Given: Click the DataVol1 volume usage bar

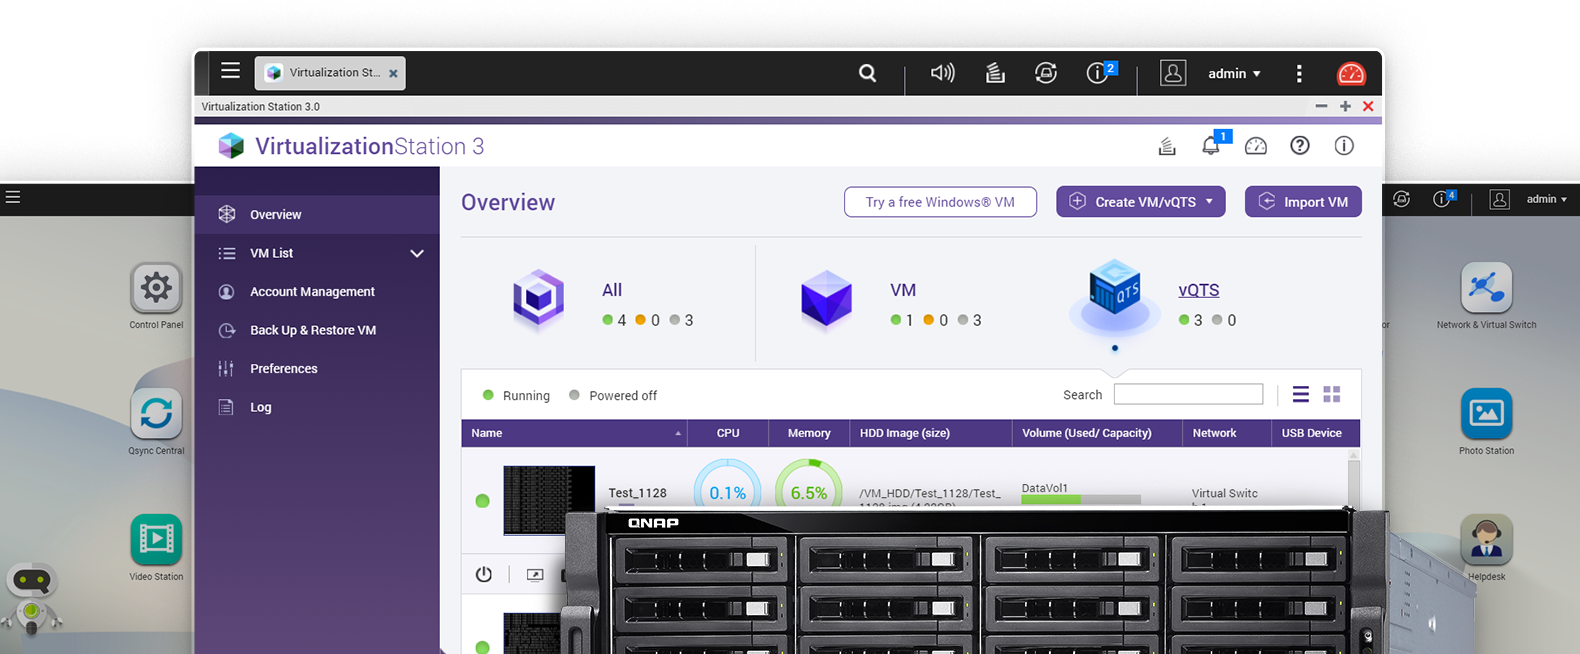Looking at the screenshot, I should [1081, 499].
